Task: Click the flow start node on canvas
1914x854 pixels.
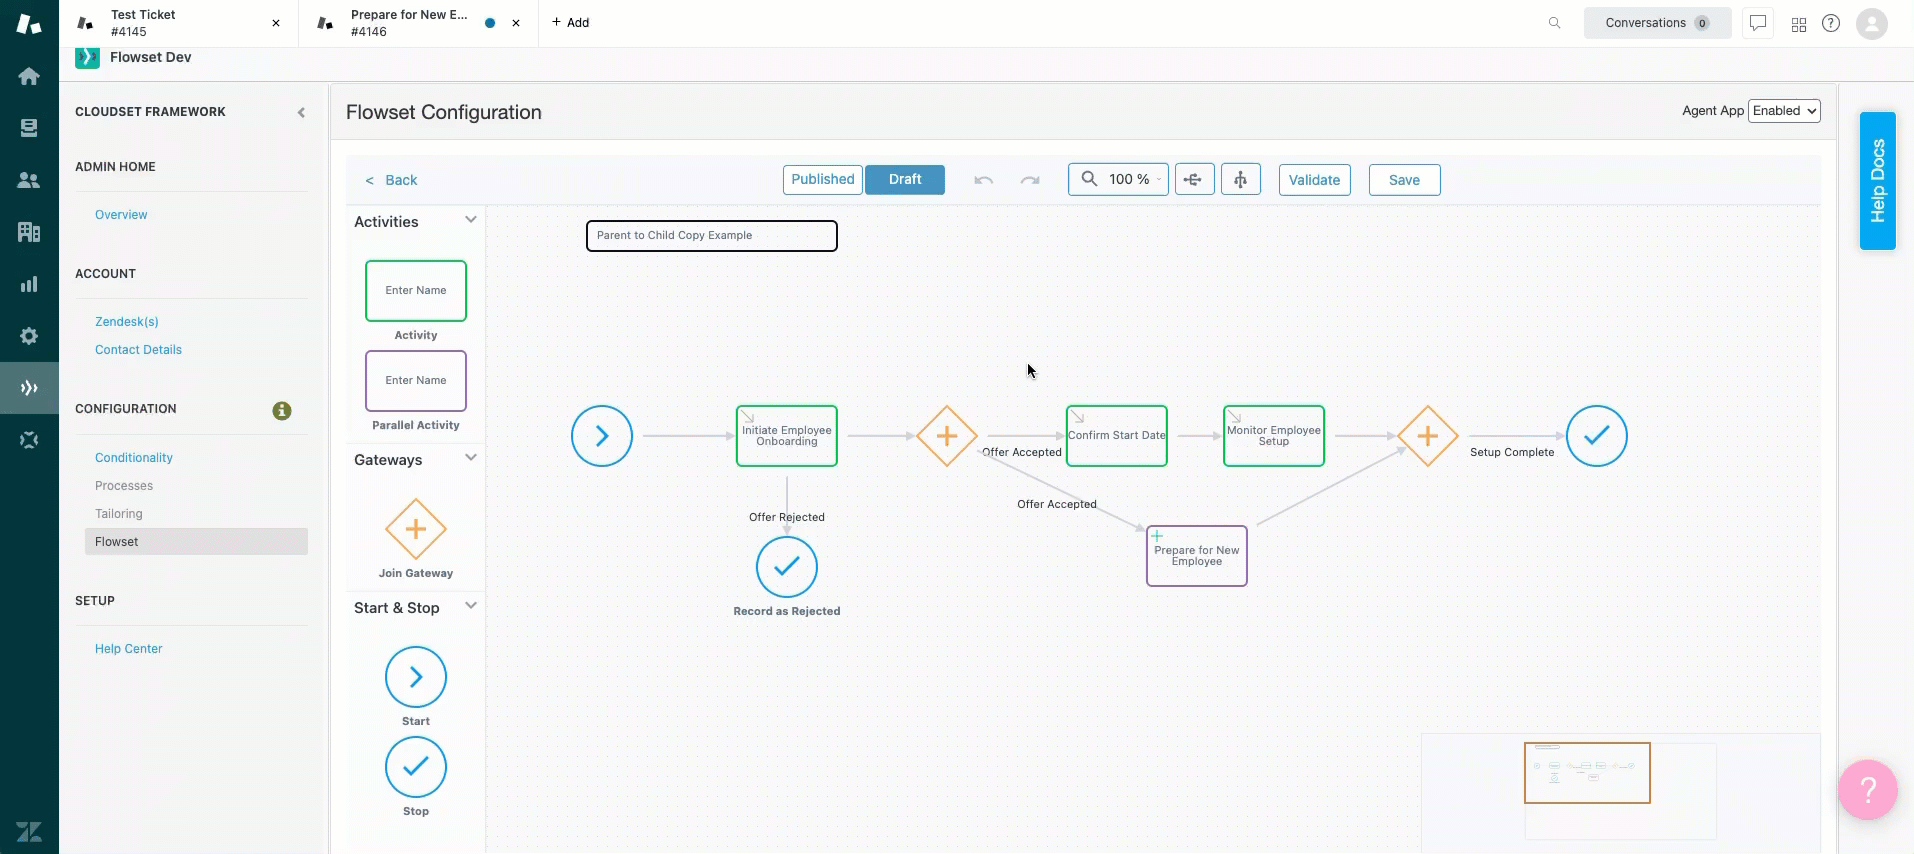Action: point(602,436)
